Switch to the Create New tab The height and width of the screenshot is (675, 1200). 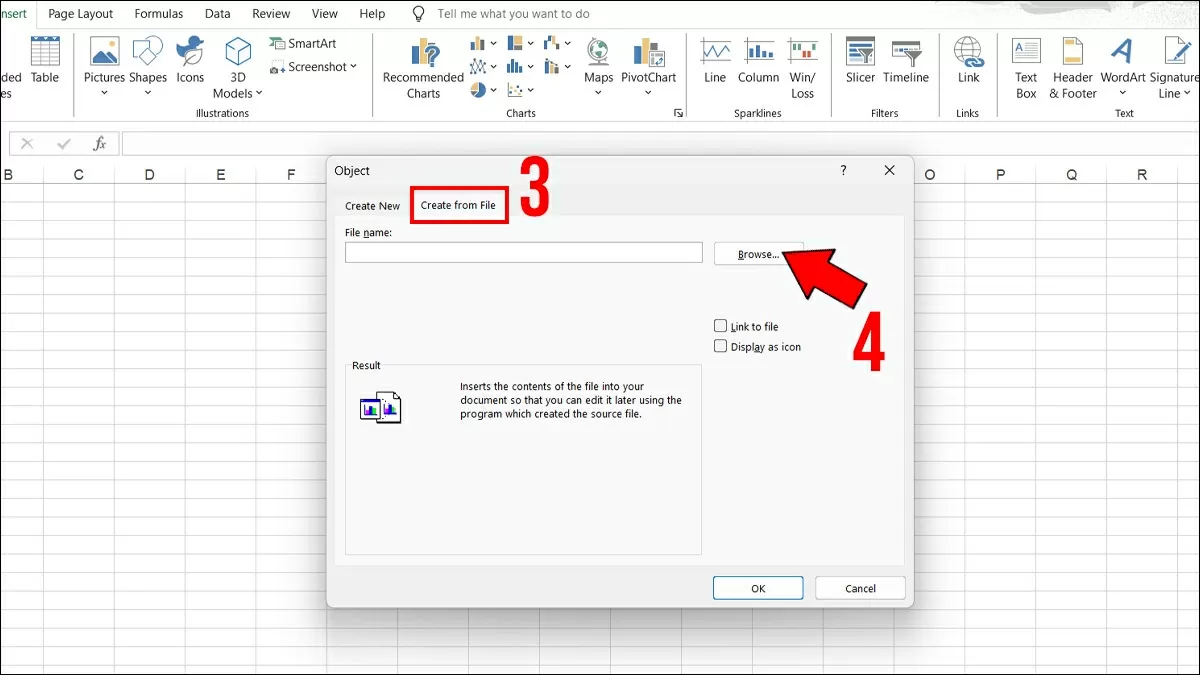point(372,206)
